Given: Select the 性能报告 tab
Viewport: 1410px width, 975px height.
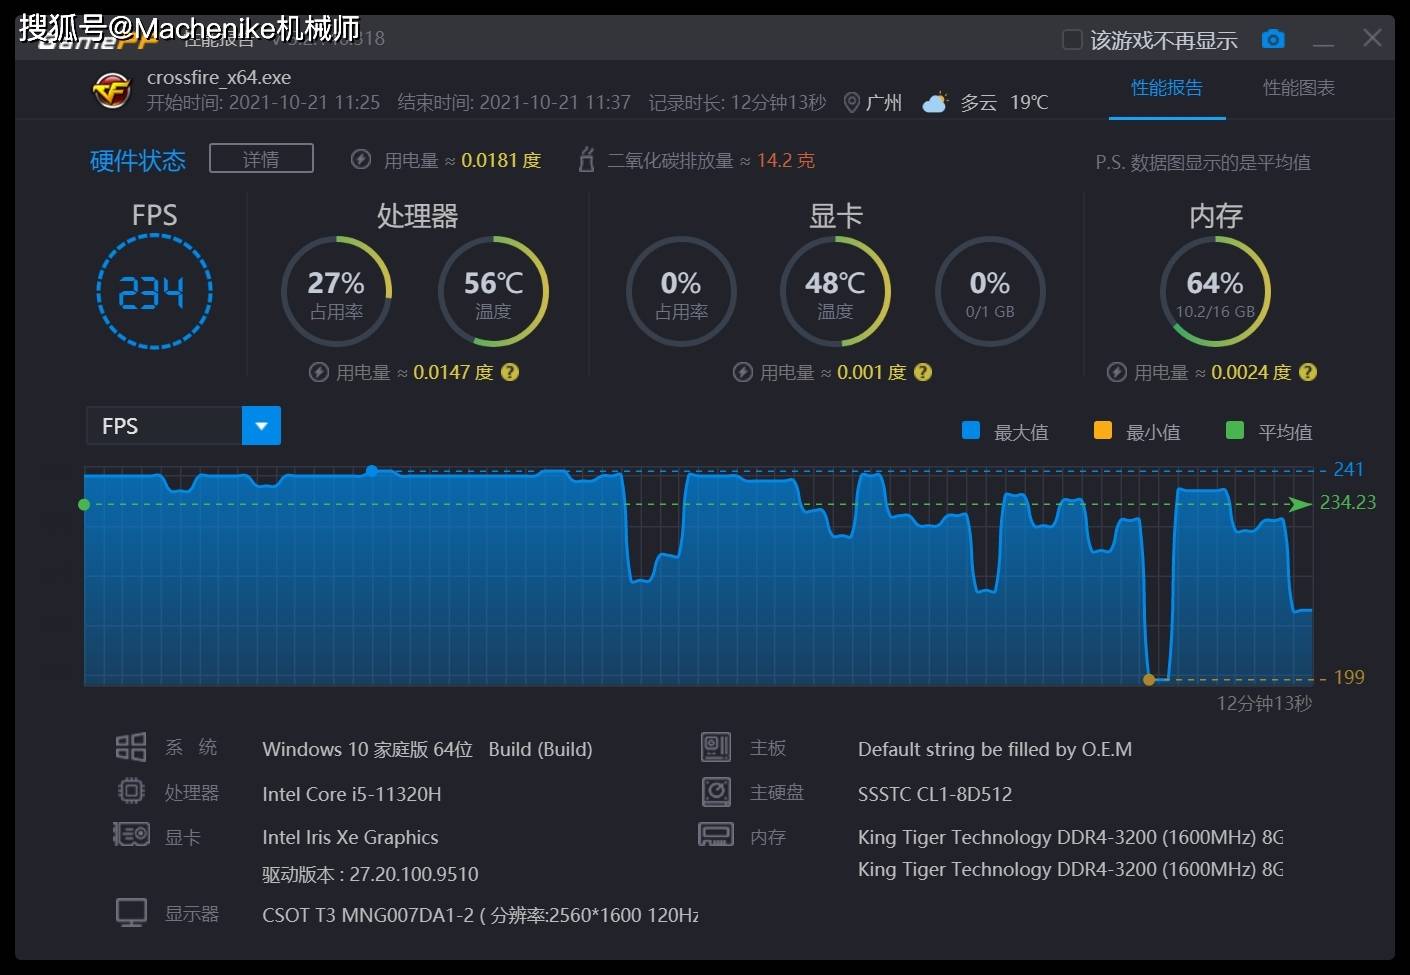Looking at the screenshot, I should click(1166, 87).
